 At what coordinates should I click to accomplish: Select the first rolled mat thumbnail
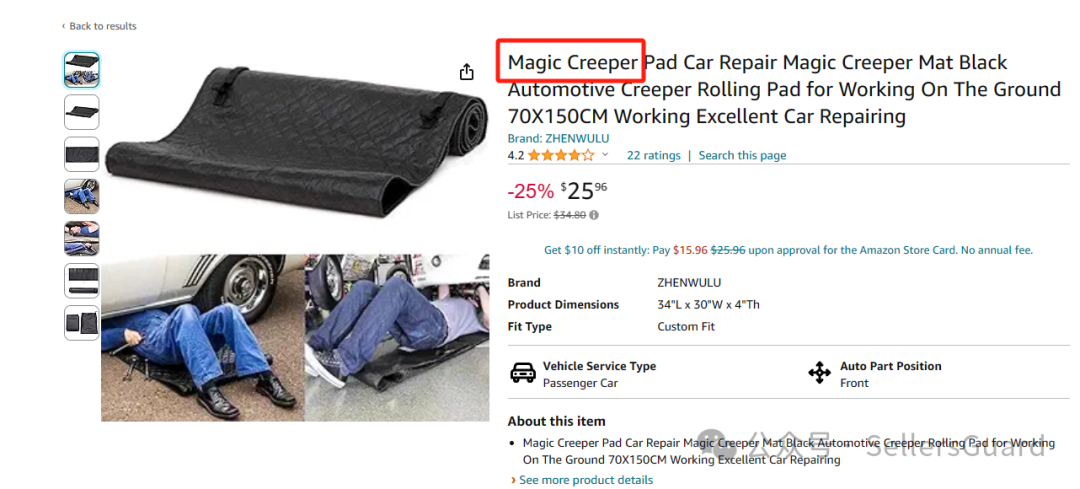tap(82, 70)
